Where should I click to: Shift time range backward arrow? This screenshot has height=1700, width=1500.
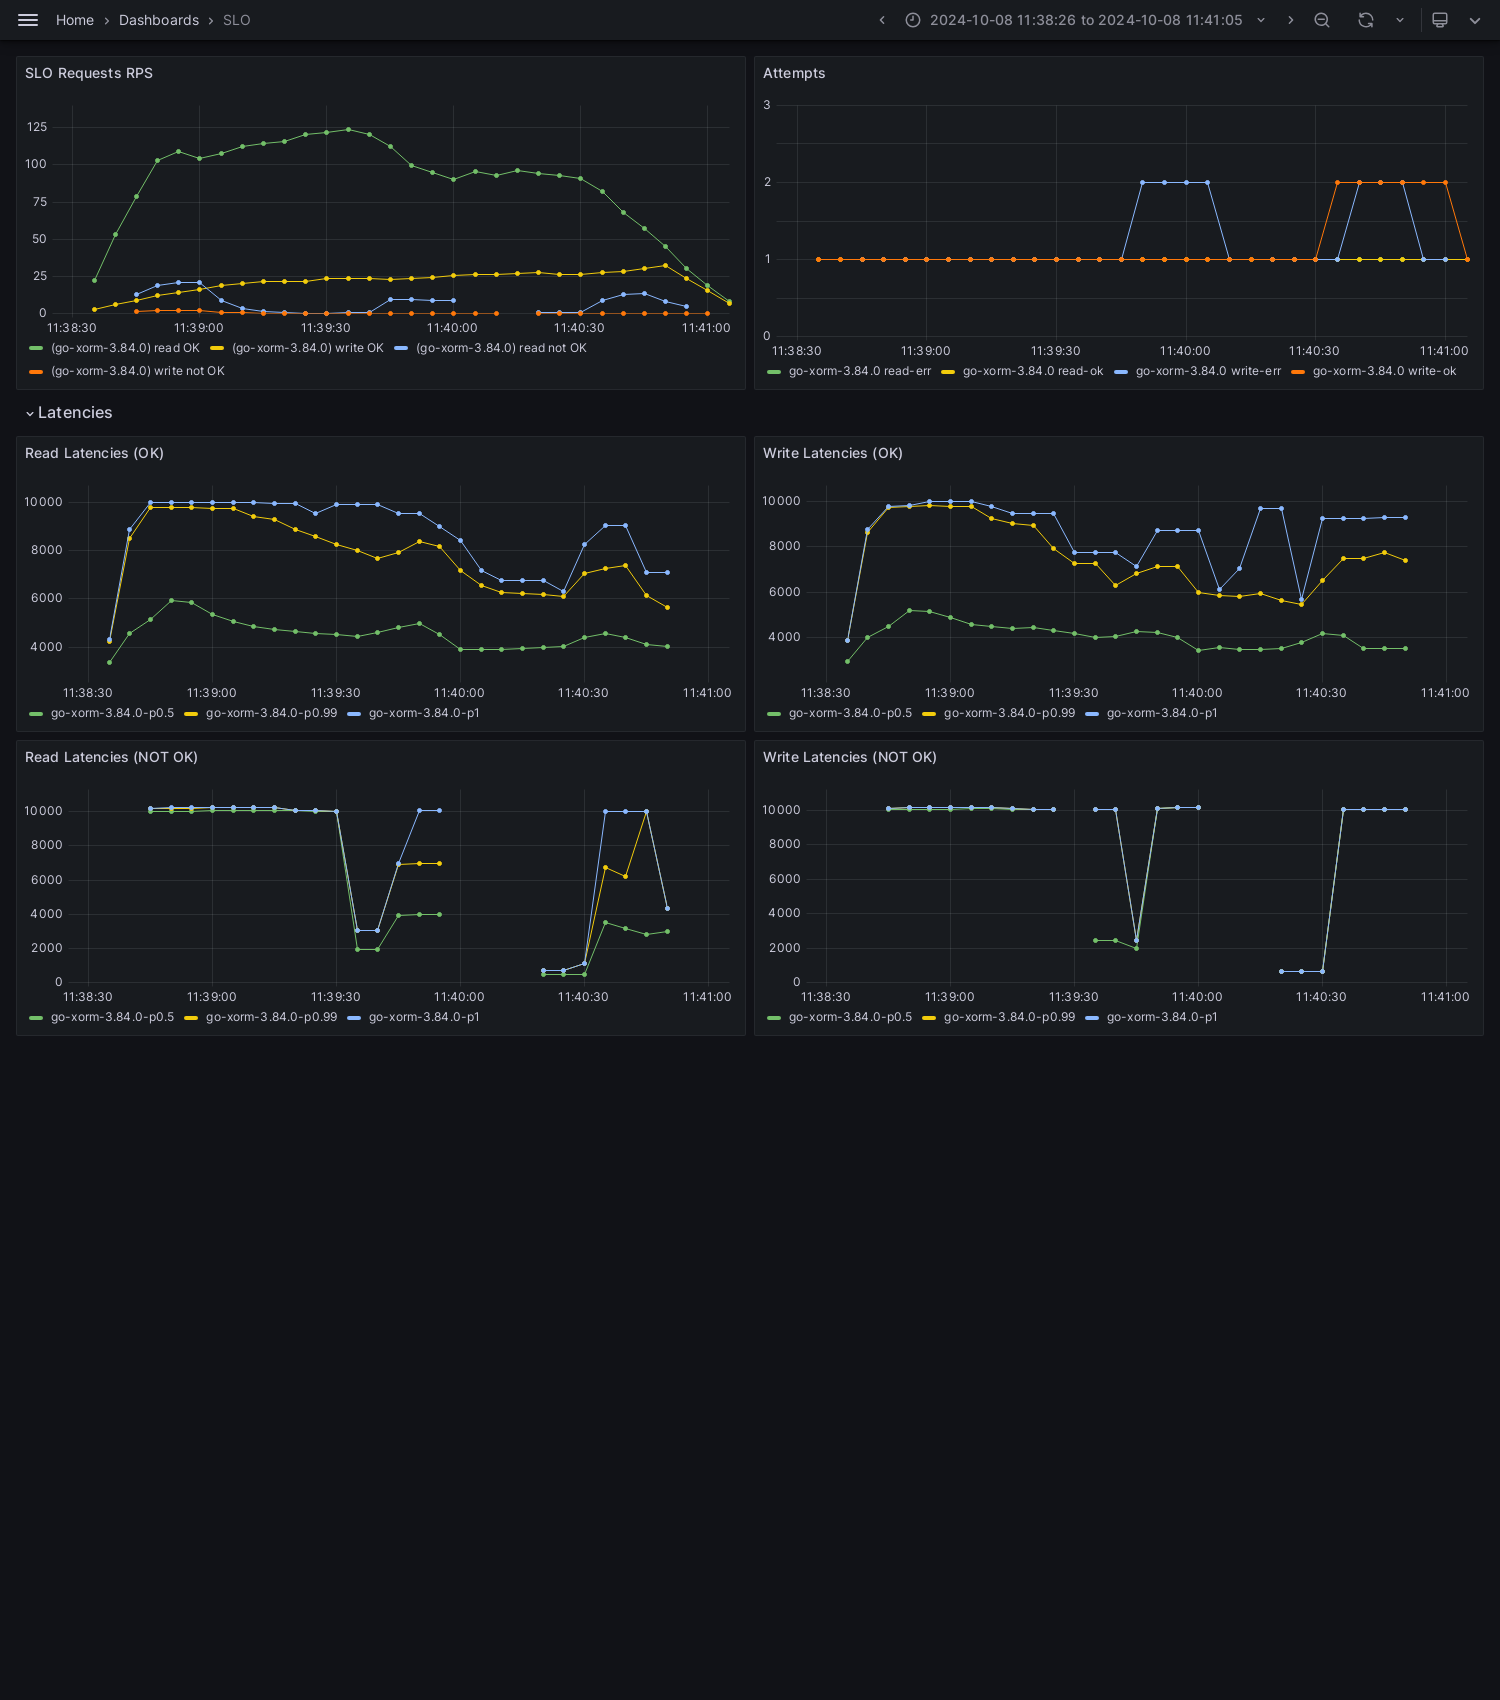pos(882,20)
